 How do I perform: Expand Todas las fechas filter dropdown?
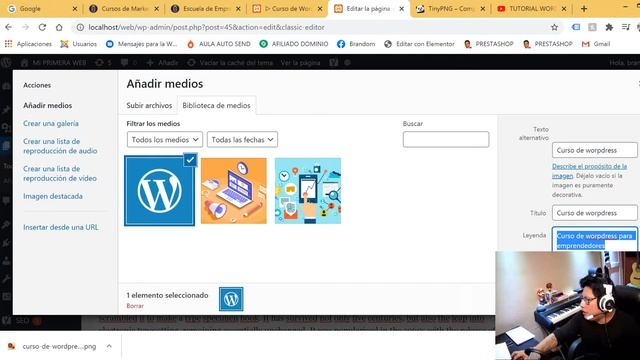tap(242, 140)
